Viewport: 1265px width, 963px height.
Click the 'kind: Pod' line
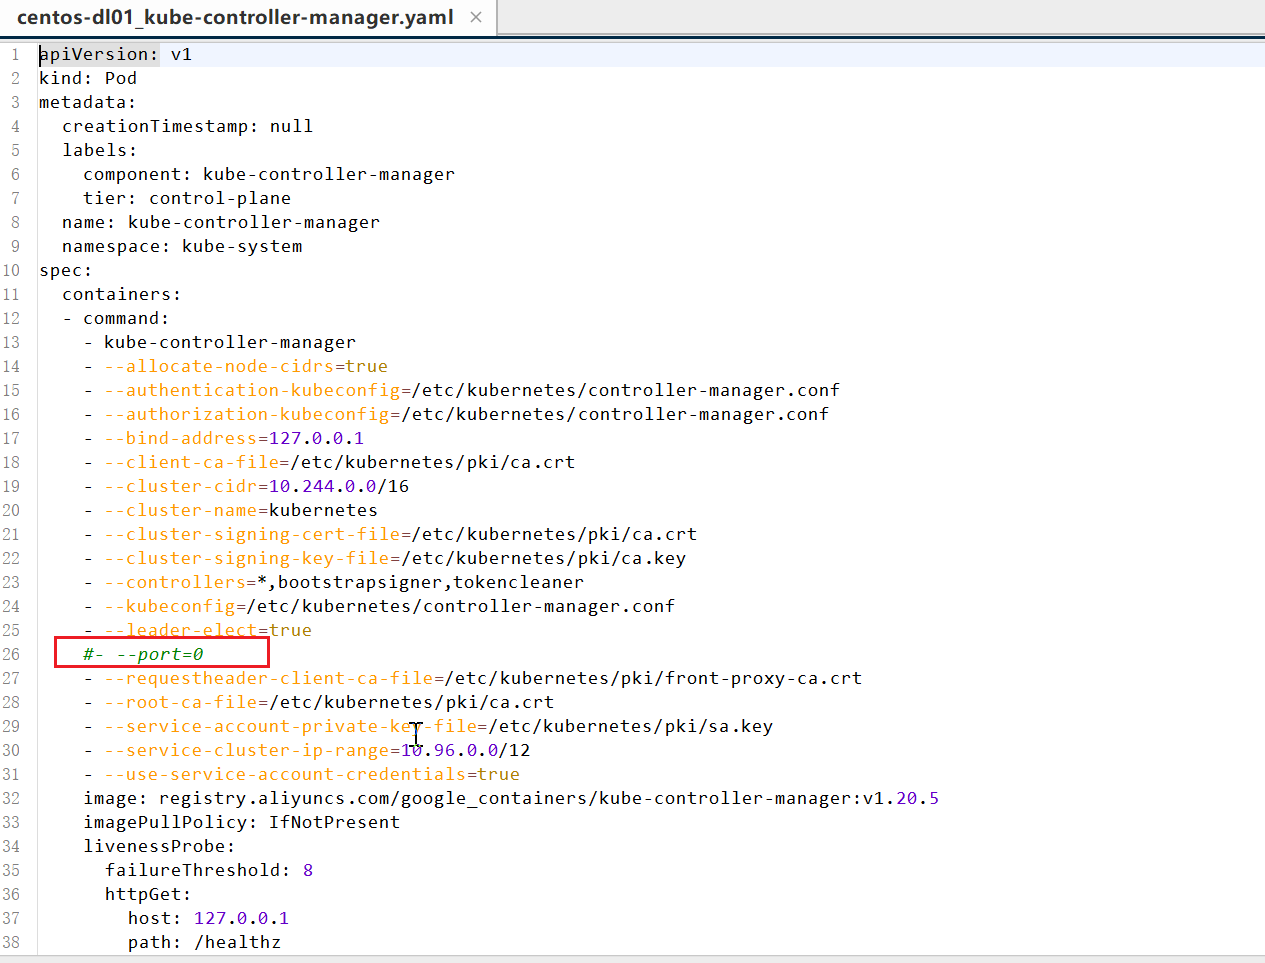(x=88, y=78)
